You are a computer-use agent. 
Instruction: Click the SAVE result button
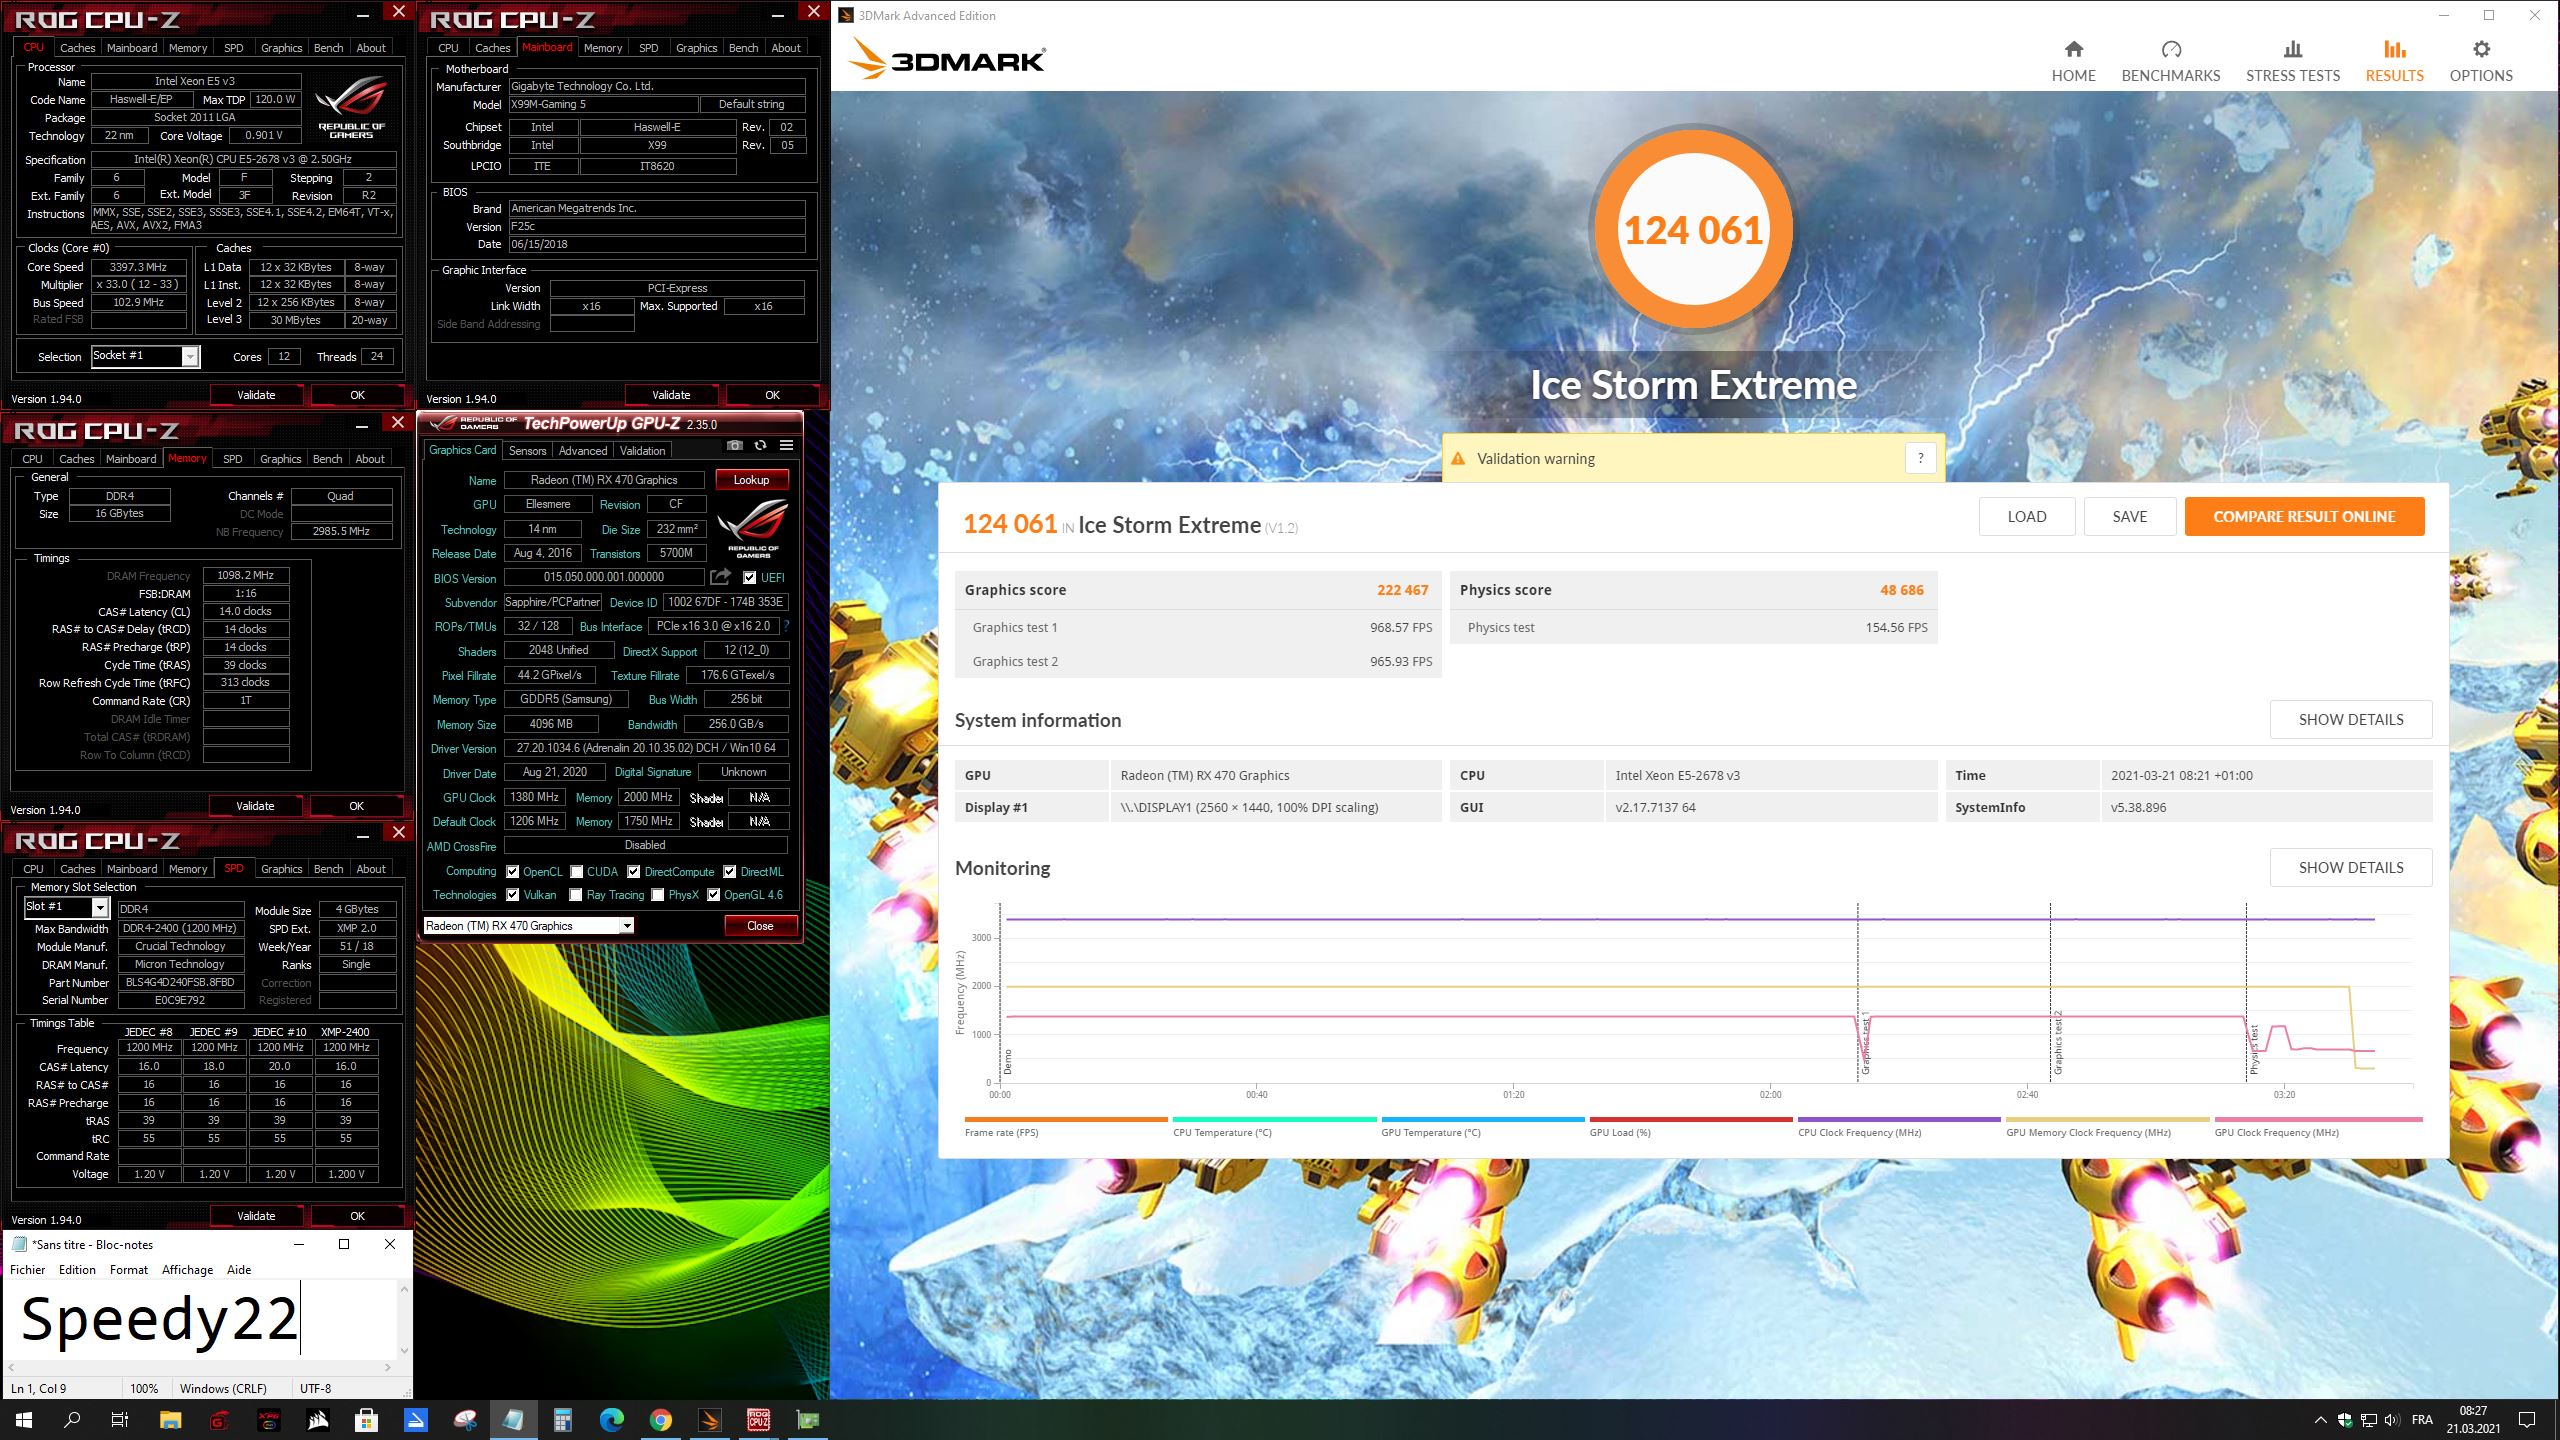(x=2130, y=516)
